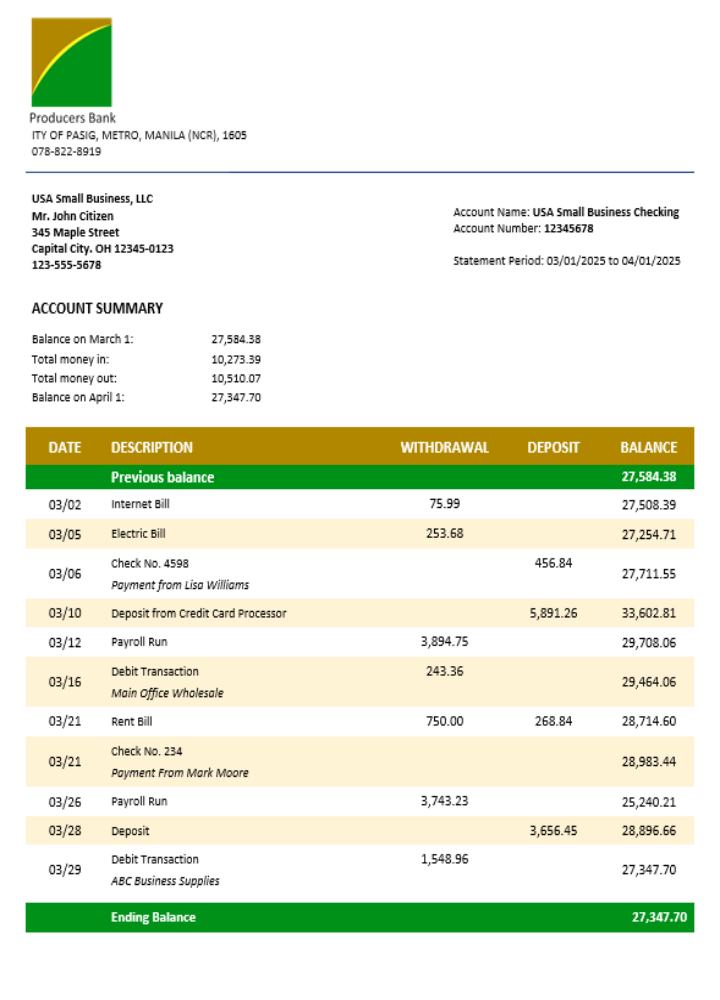Click the Ending Balance label
Viewport: 720px width, 1000px height.
pyautogui.click(x=153, y=918)
